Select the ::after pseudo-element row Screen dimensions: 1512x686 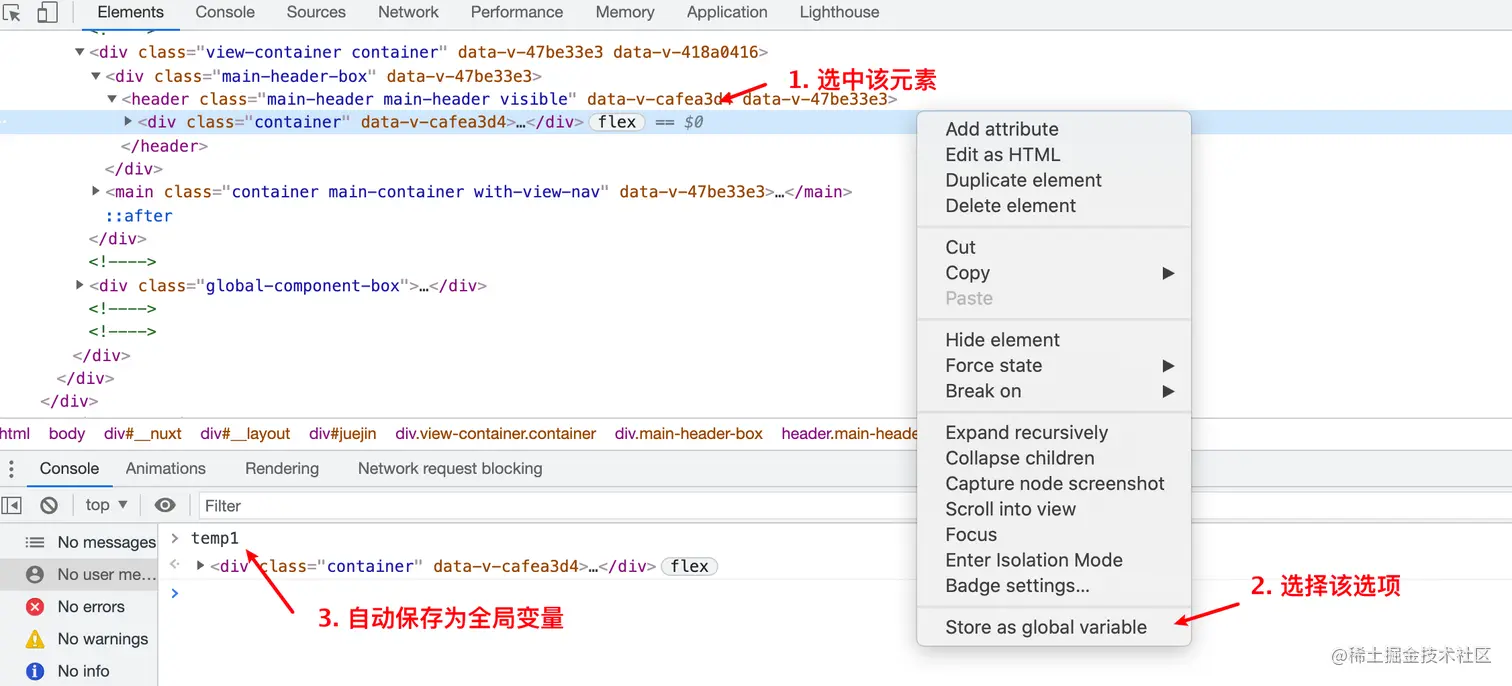click(139, 215)
